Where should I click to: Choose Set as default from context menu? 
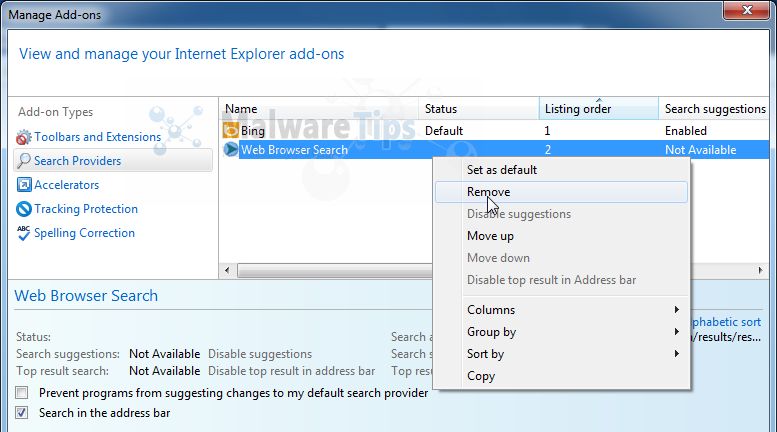point(561,170)
